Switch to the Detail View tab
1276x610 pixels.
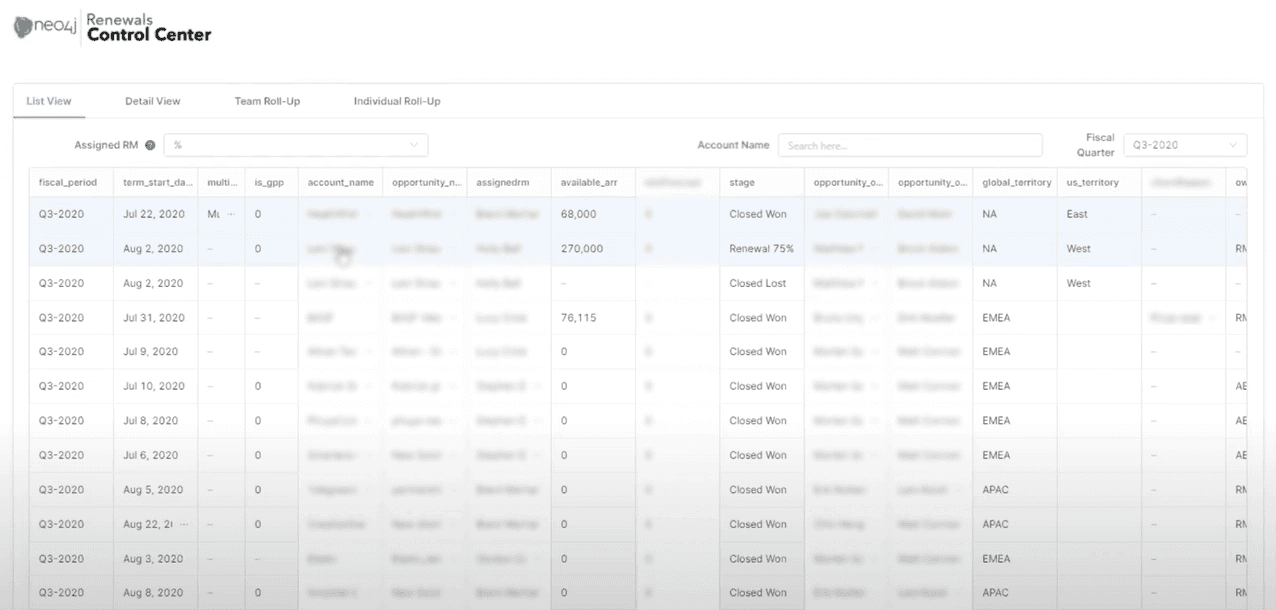(x=152, y=101)
